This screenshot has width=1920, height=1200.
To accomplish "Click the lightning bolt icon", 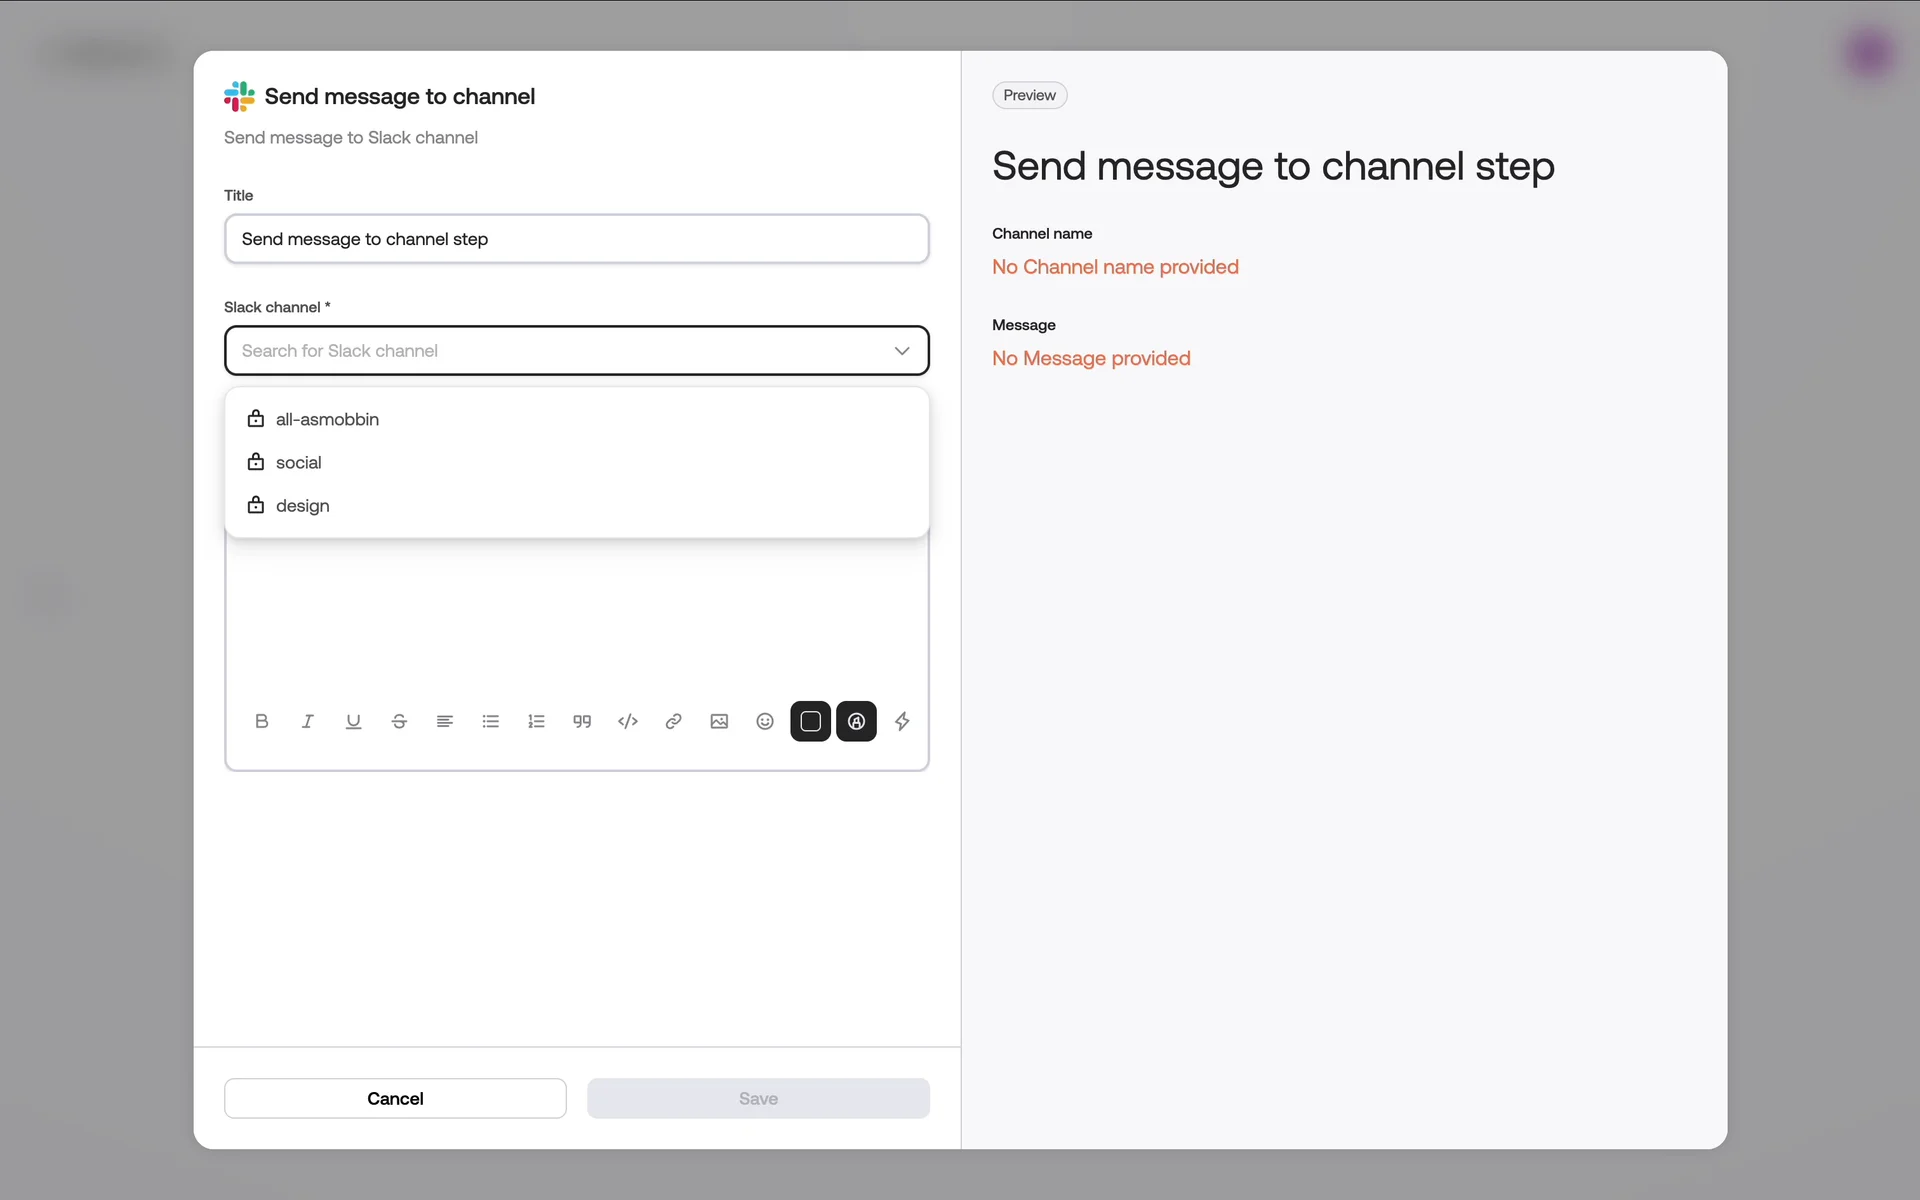I will tap(902, 721).
